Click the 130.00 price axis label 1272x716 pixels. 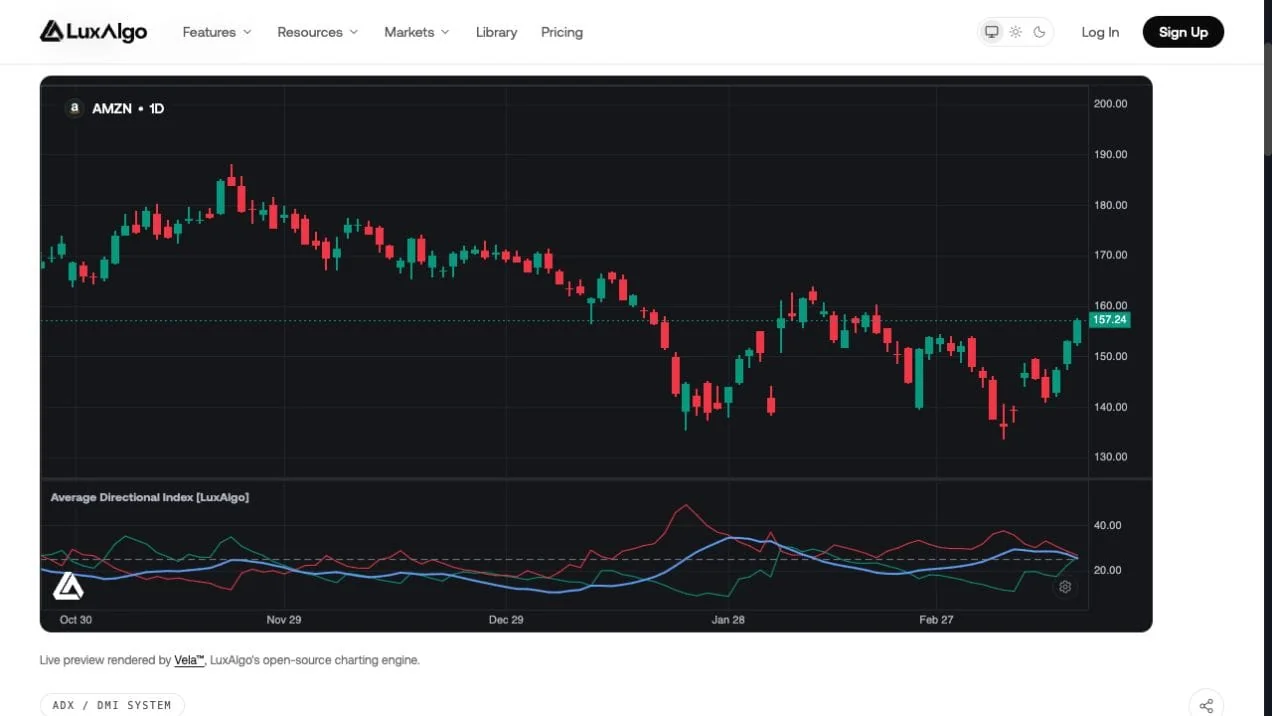click(x=1111, y=457)
